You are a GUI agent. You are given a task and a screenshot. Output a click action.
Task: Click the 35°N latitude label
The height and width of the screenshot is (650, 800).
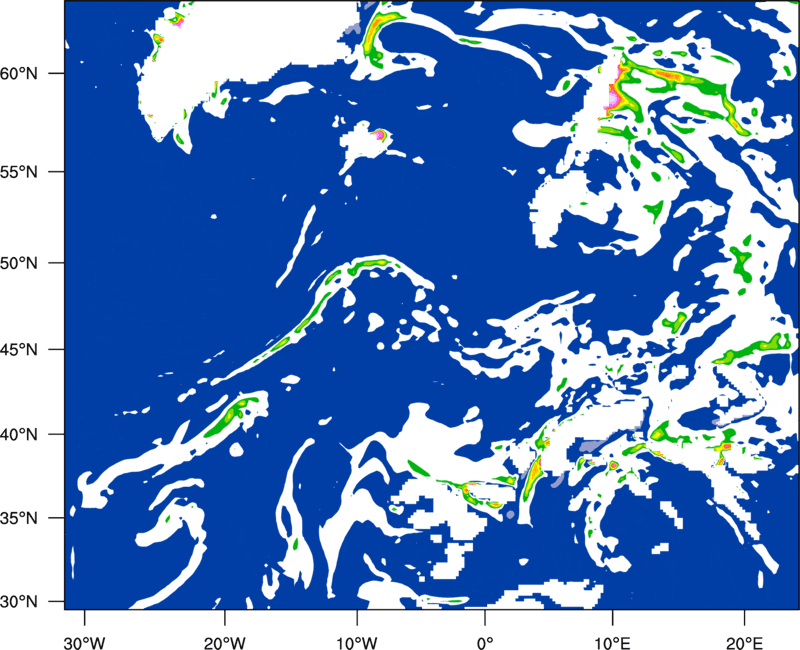[x=19, y=518]
